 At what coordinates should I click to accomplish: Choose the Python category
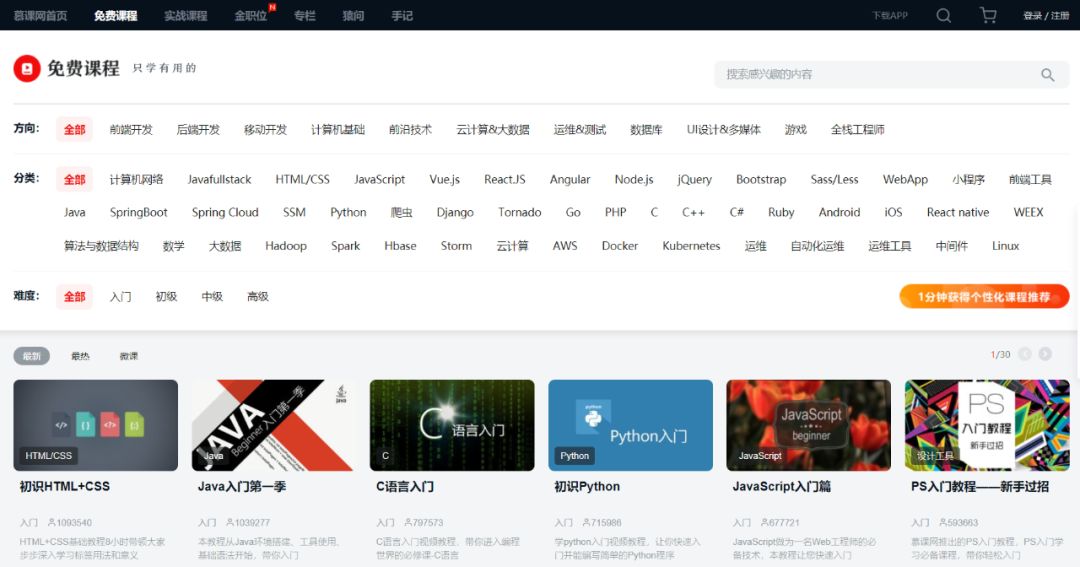(x=348, y=212)
